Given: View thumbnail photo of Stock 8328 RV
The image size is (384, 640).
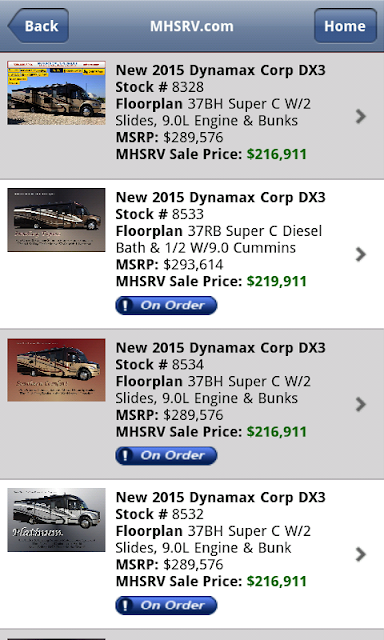Looking at the screenshot, I should point(56,93).
